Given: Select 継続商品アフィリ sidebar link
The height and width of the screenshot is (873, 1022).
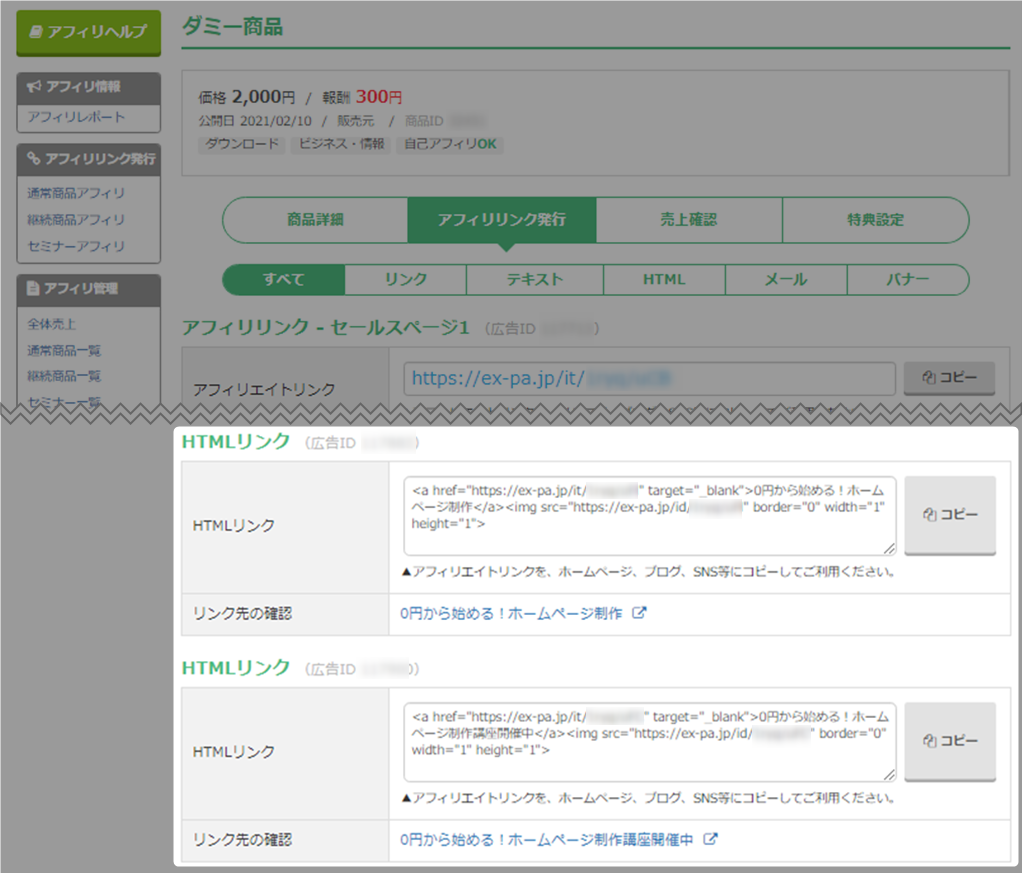Looking at the screenshot, I should 76,219.
